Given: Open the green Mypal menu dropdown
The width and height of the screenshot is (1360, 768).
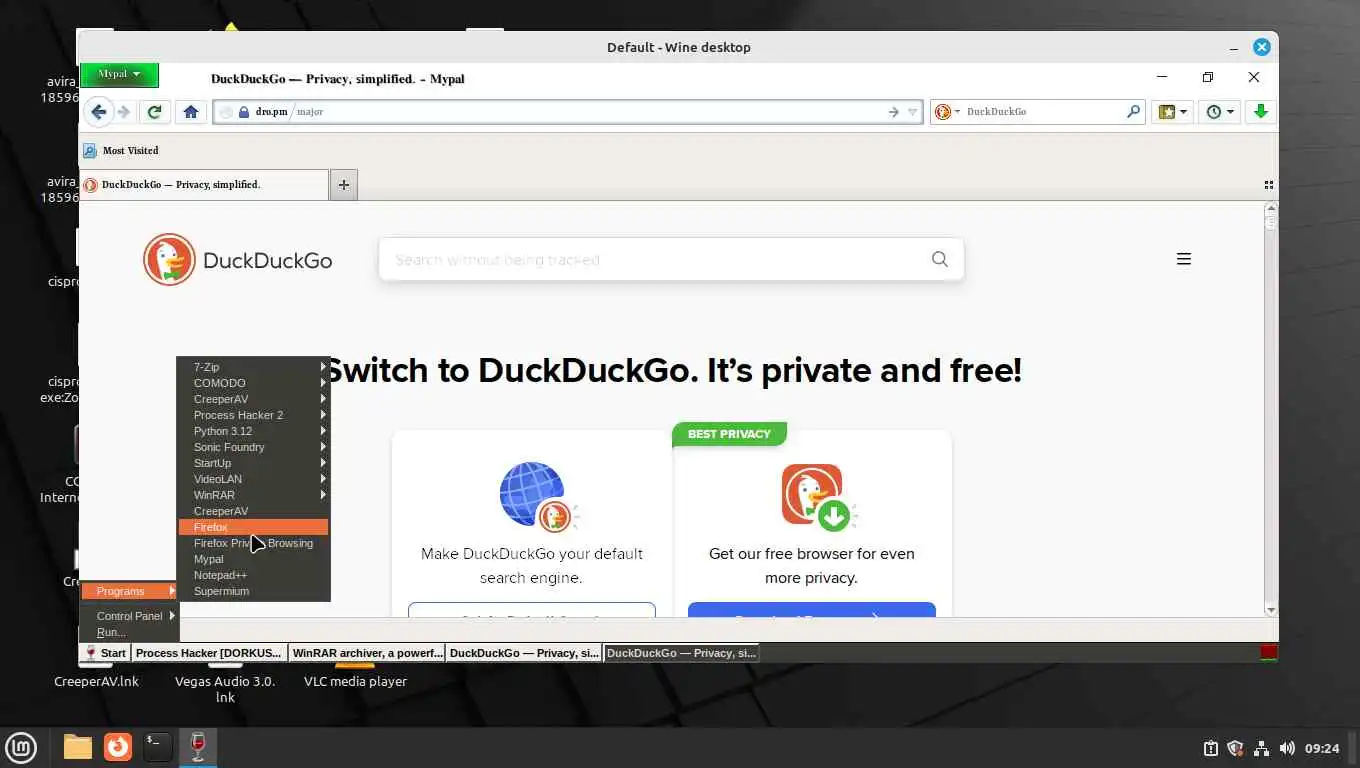Looking at the screenshot, I should click(x=119, y=74).
